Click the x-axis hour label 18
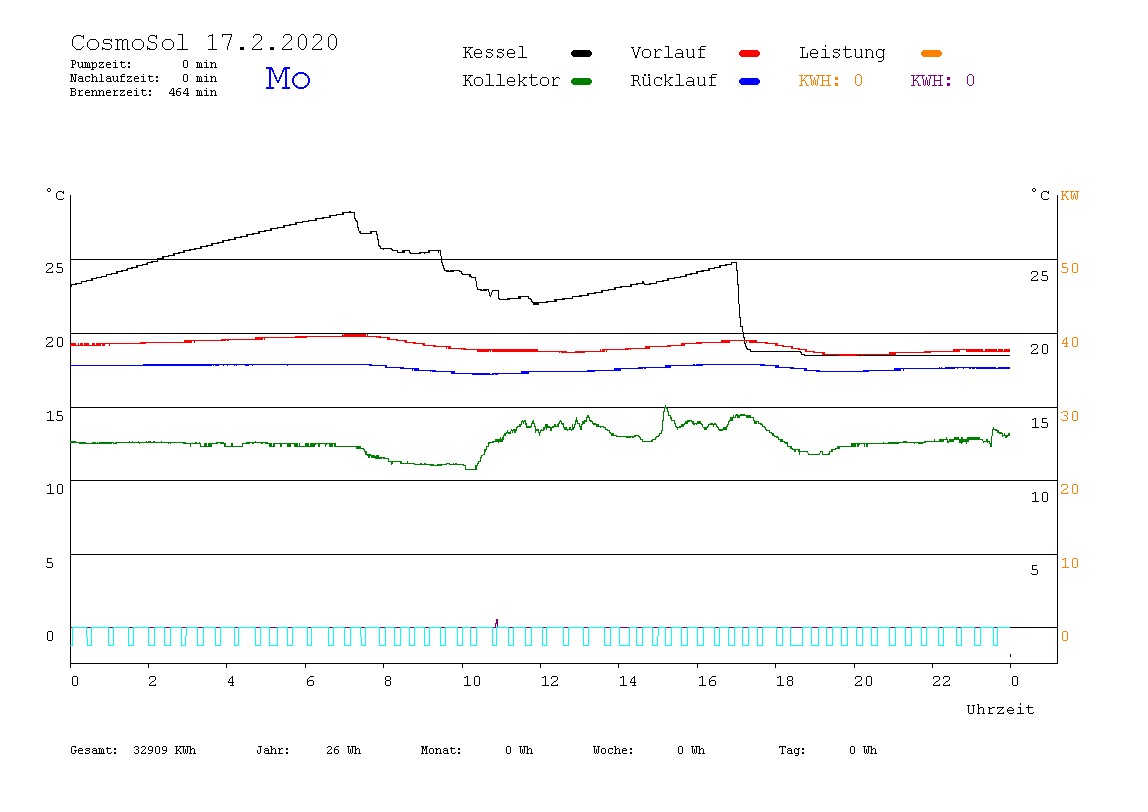 coord(785,681)
